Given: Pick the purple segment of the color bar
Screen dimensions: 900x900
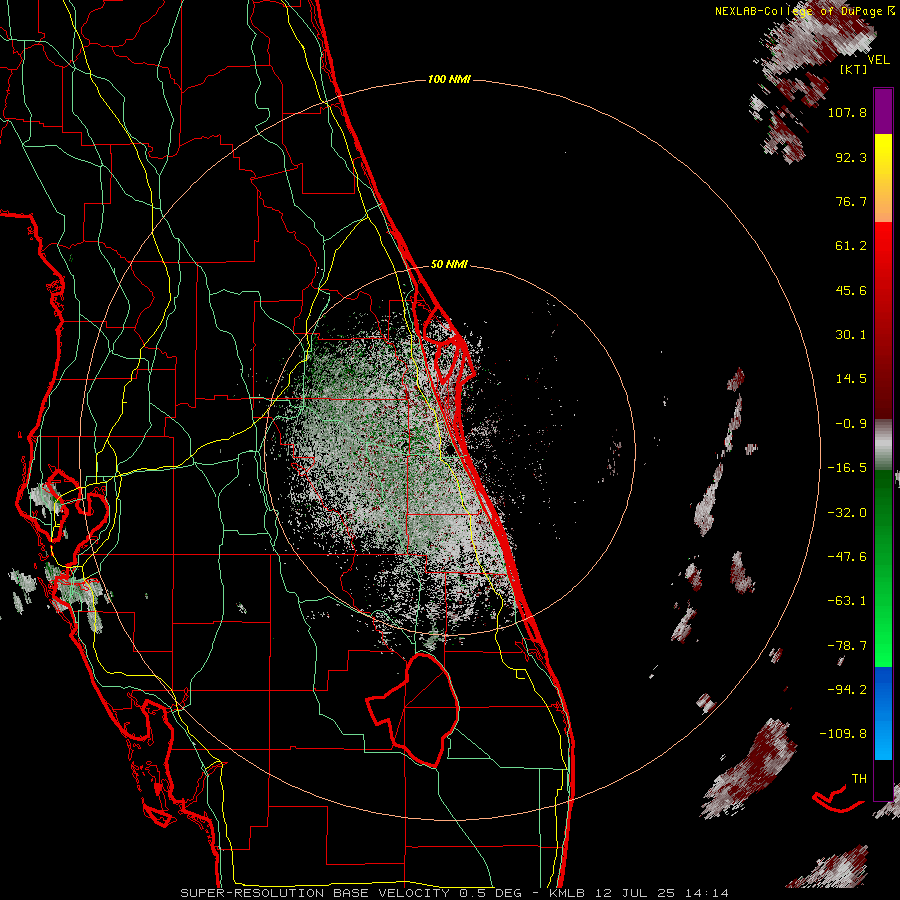Looking at the screenshot, I should [x=883, y=111].
